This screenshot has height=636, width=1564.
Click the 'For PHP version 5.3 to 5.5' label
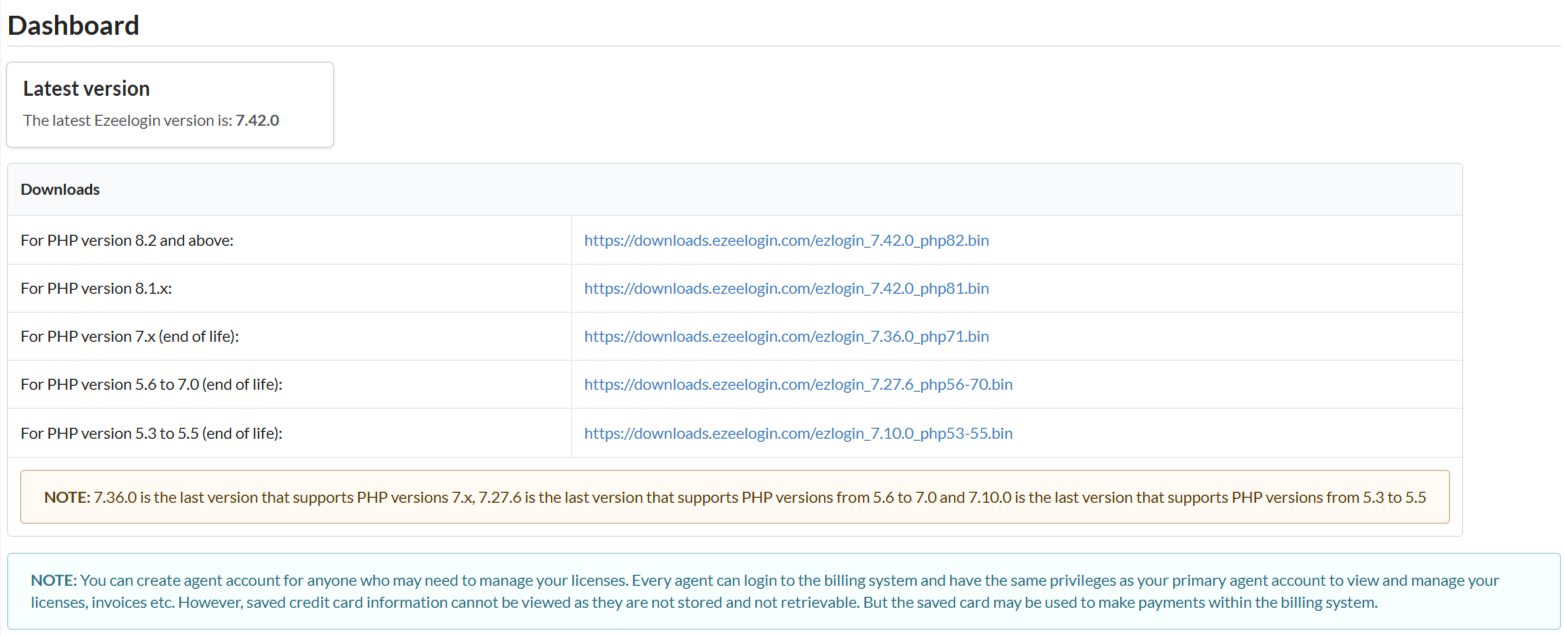(x=152, y=433)
